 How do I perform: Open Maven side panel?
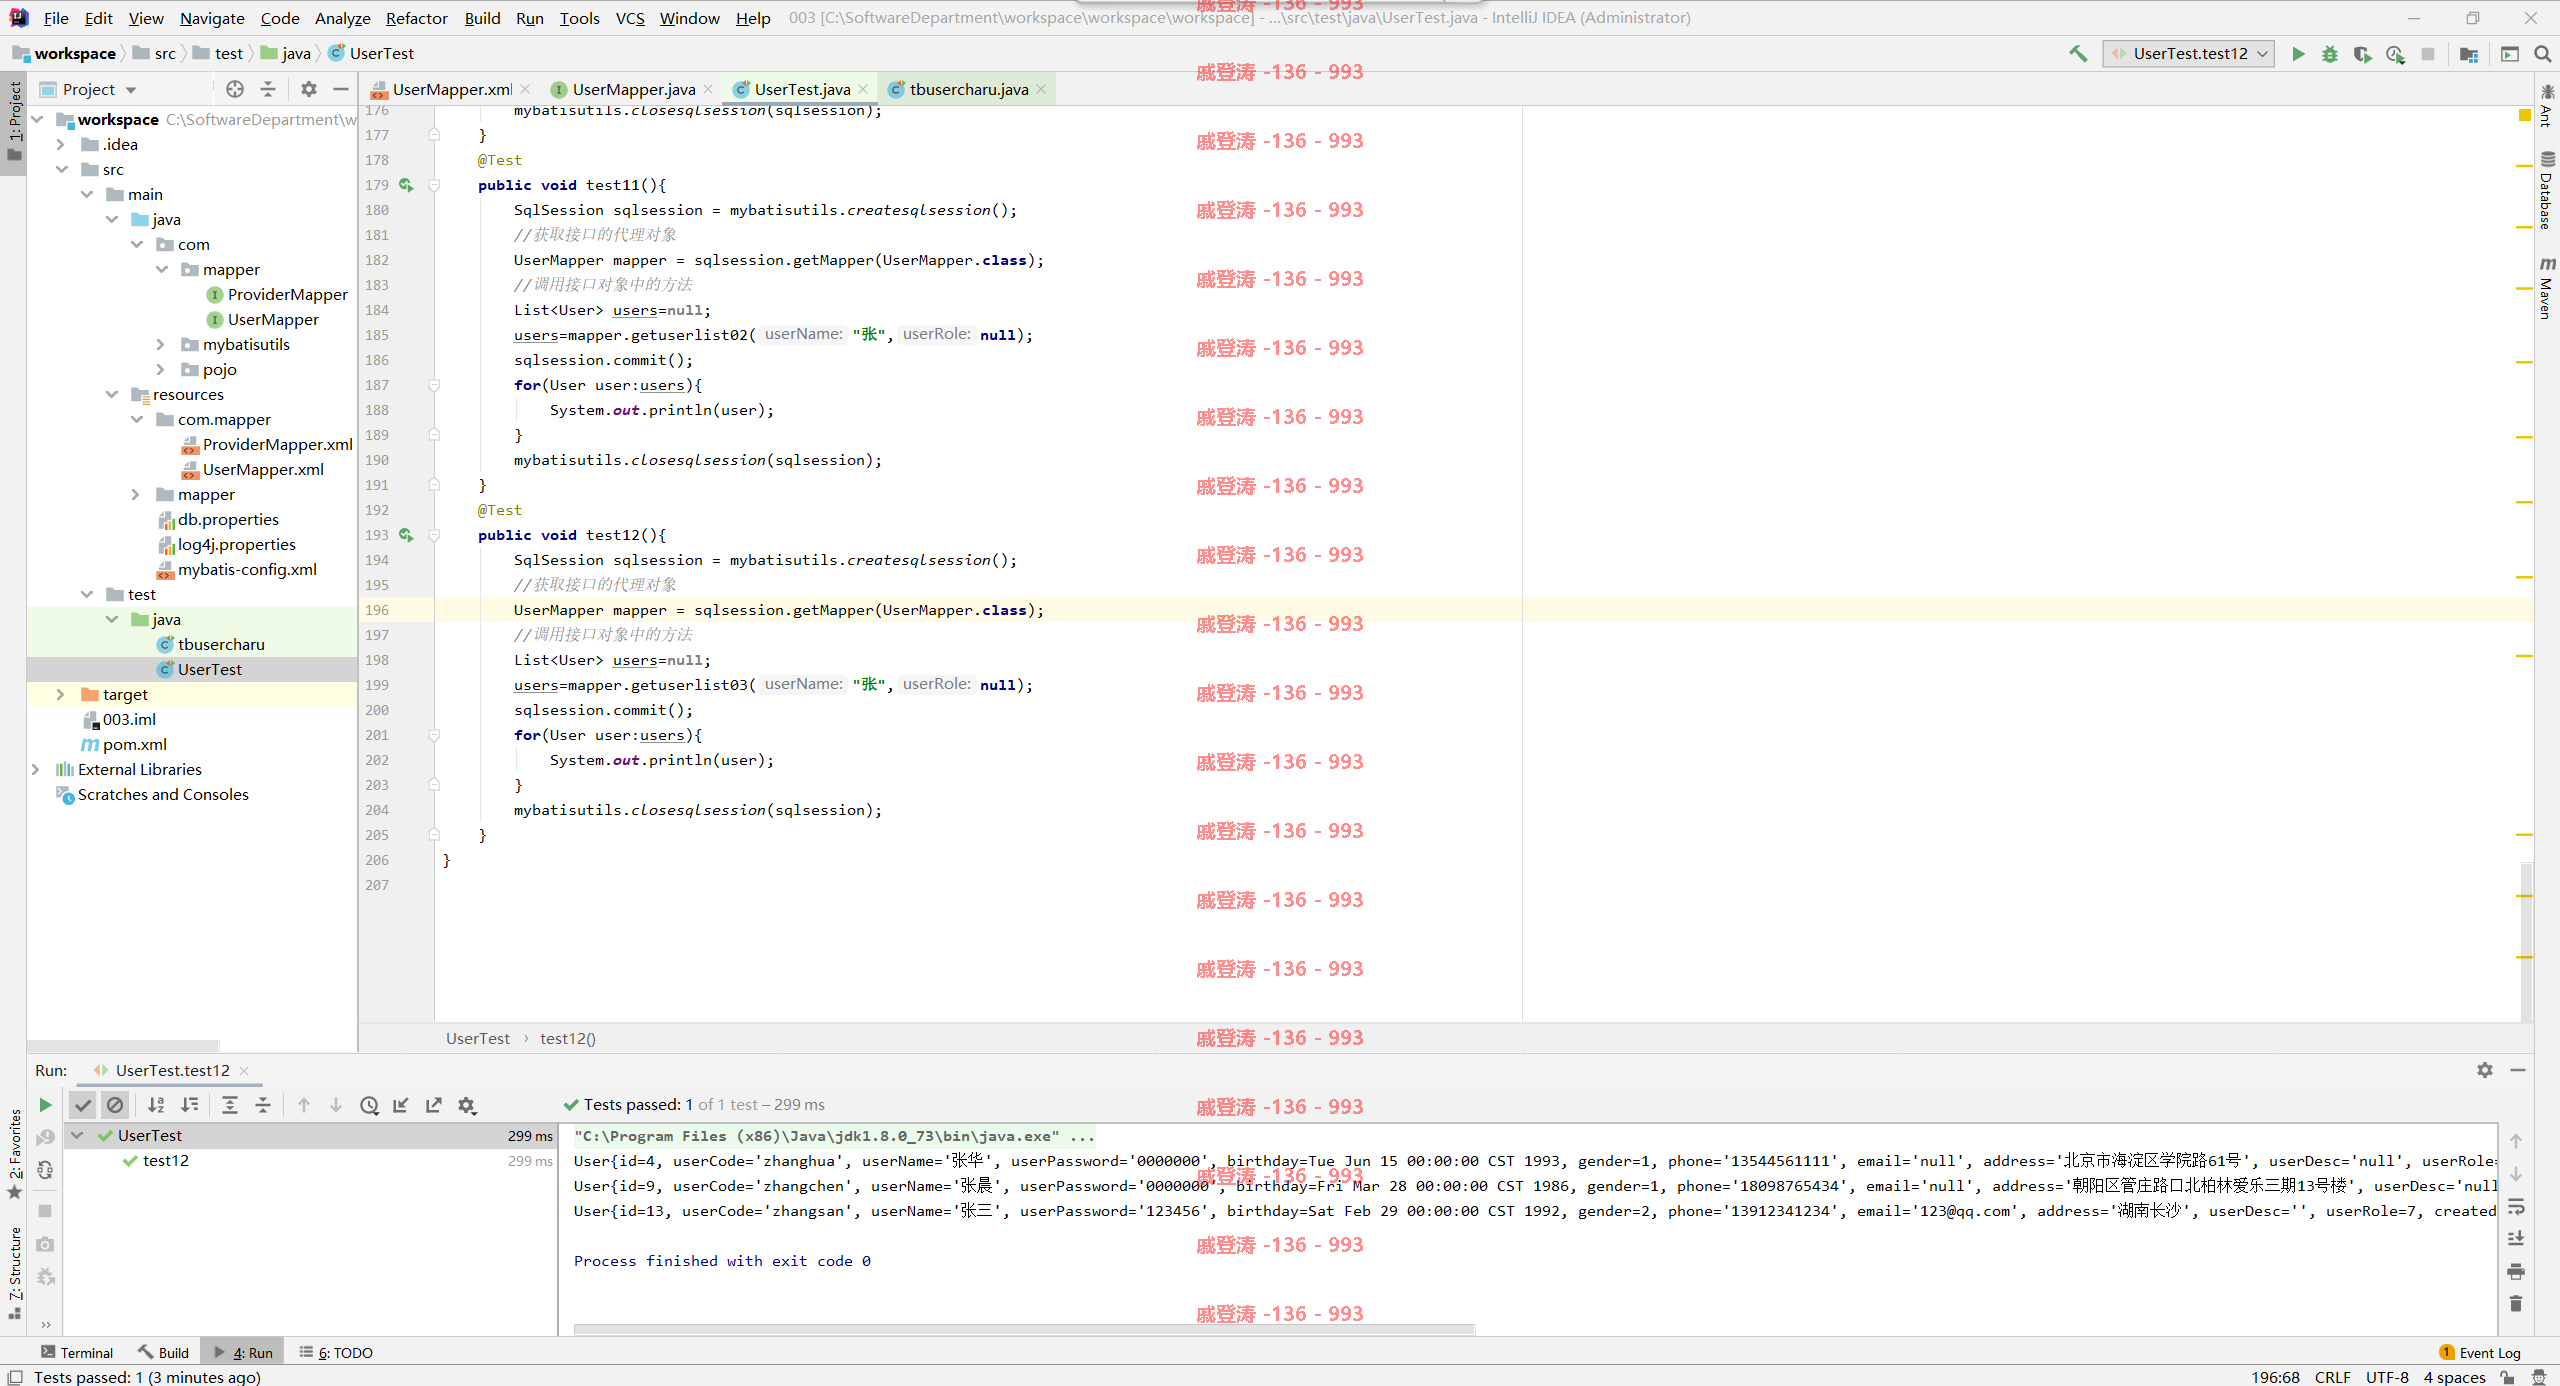point(2547,288)
